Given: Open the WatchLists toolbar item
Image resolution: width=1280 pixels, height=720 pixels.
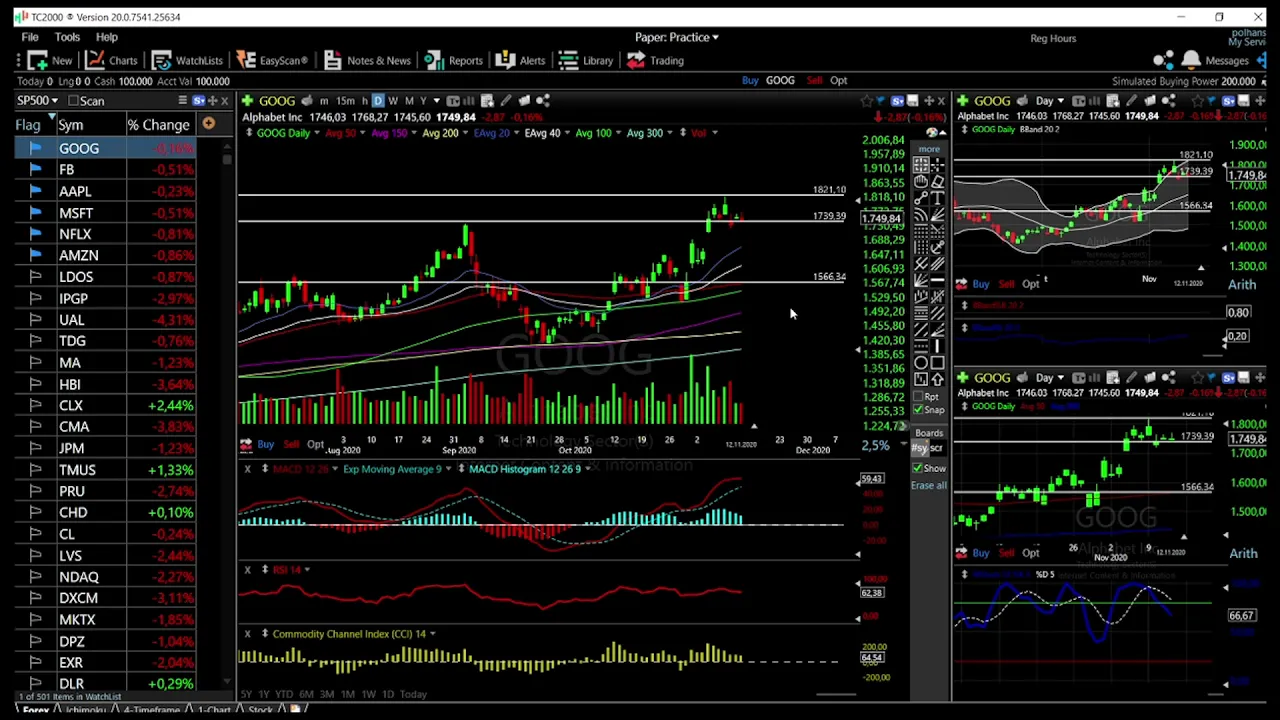Looking at the screenshot, I should click(188, 60).
